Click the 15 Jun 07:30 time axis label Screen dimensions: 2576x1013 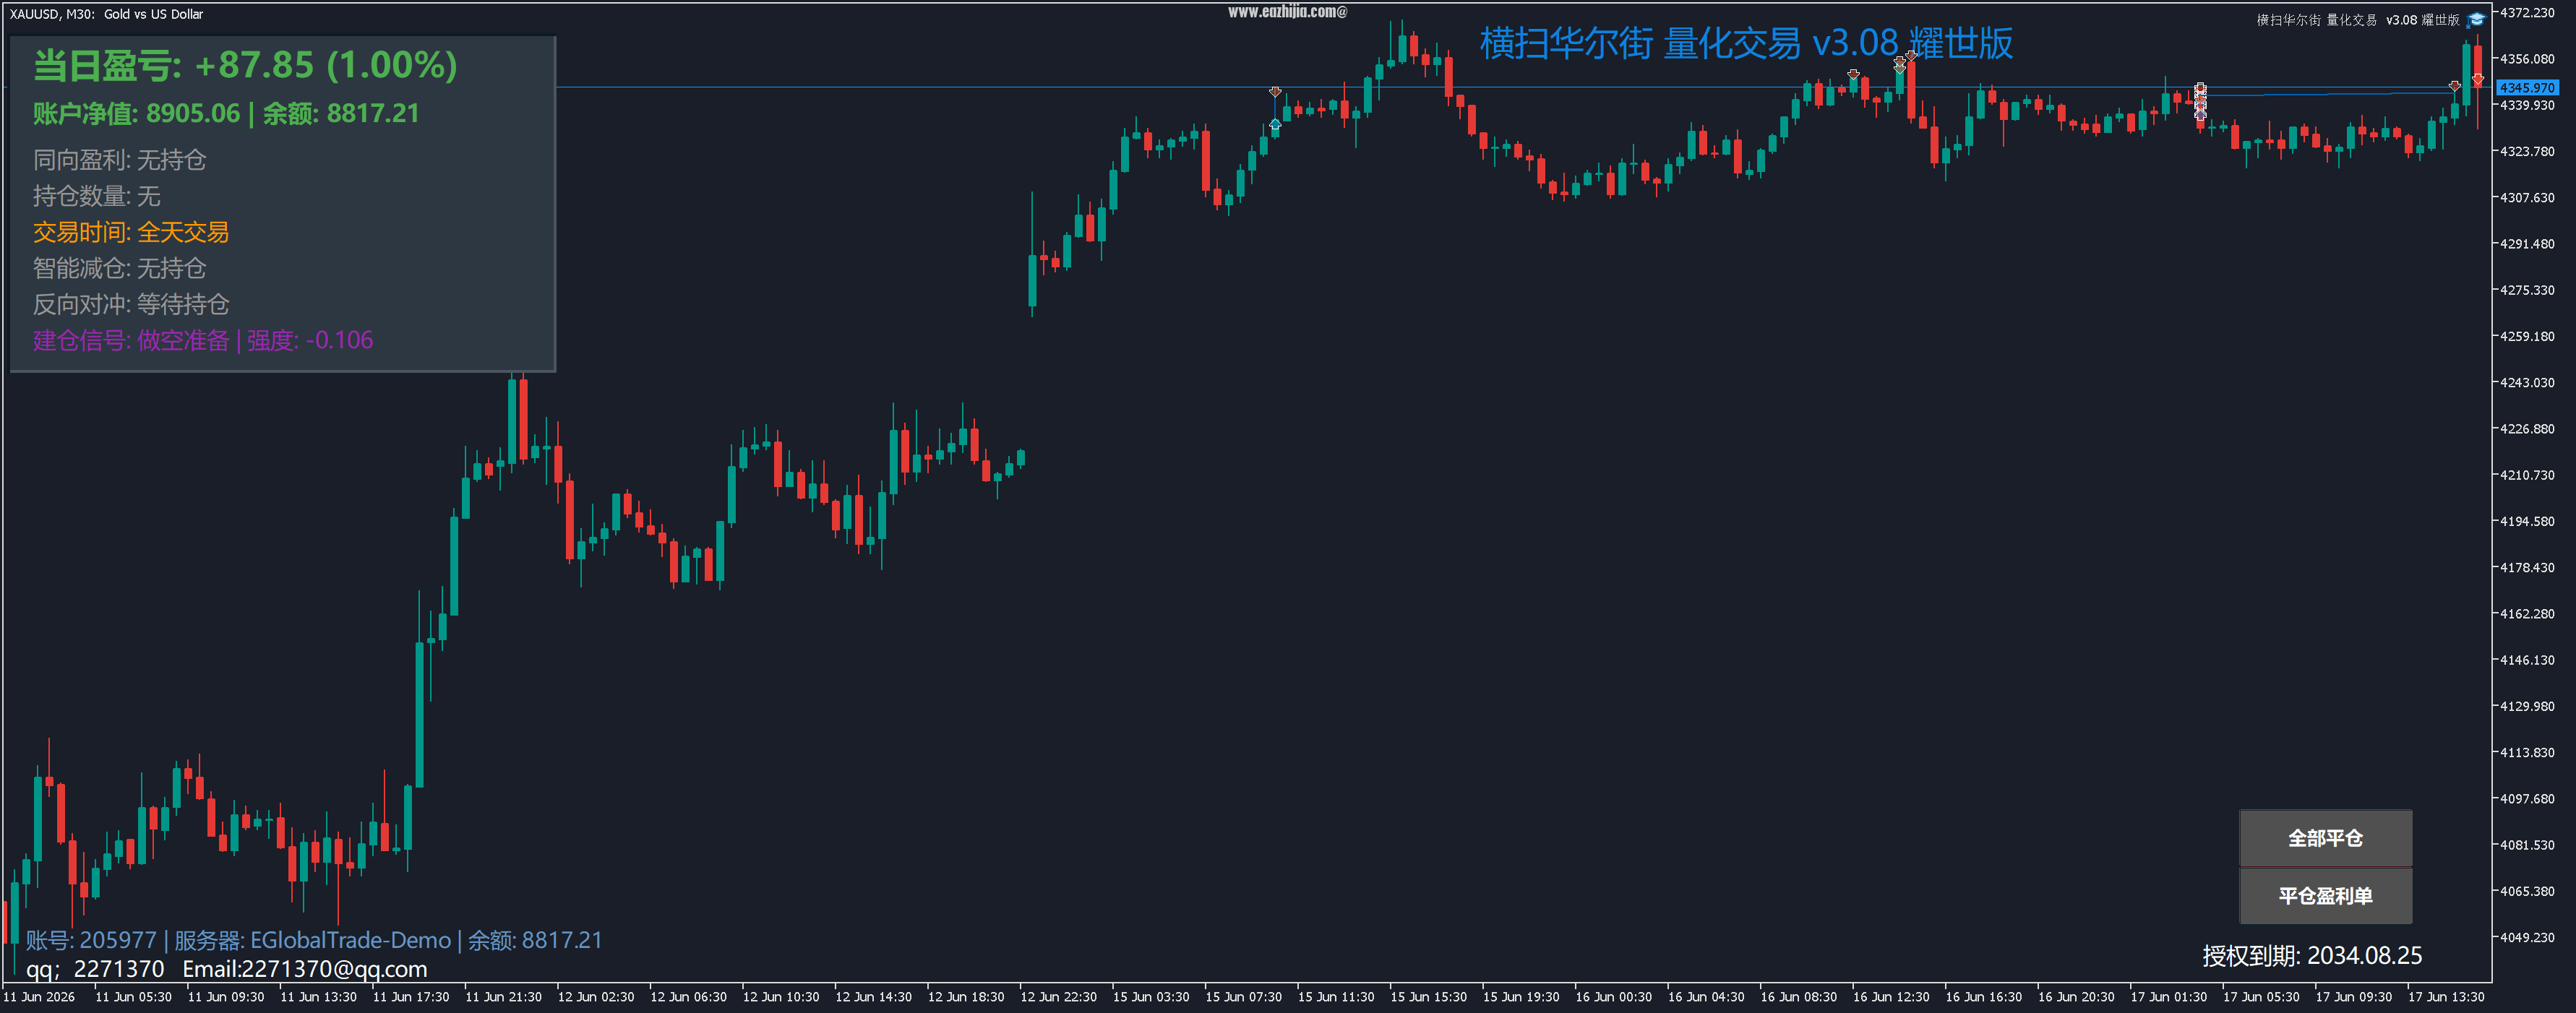tap(1243, 997)
